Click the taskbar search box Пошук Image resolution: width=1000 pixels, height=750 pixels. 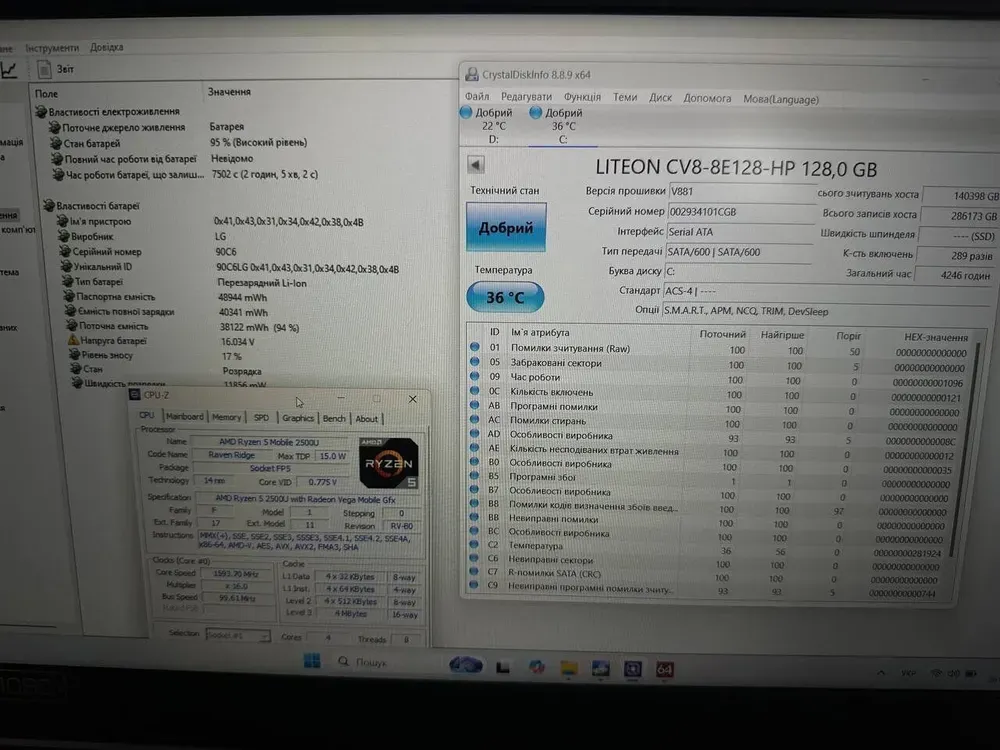pyautogui.click(x=370, y=662)
